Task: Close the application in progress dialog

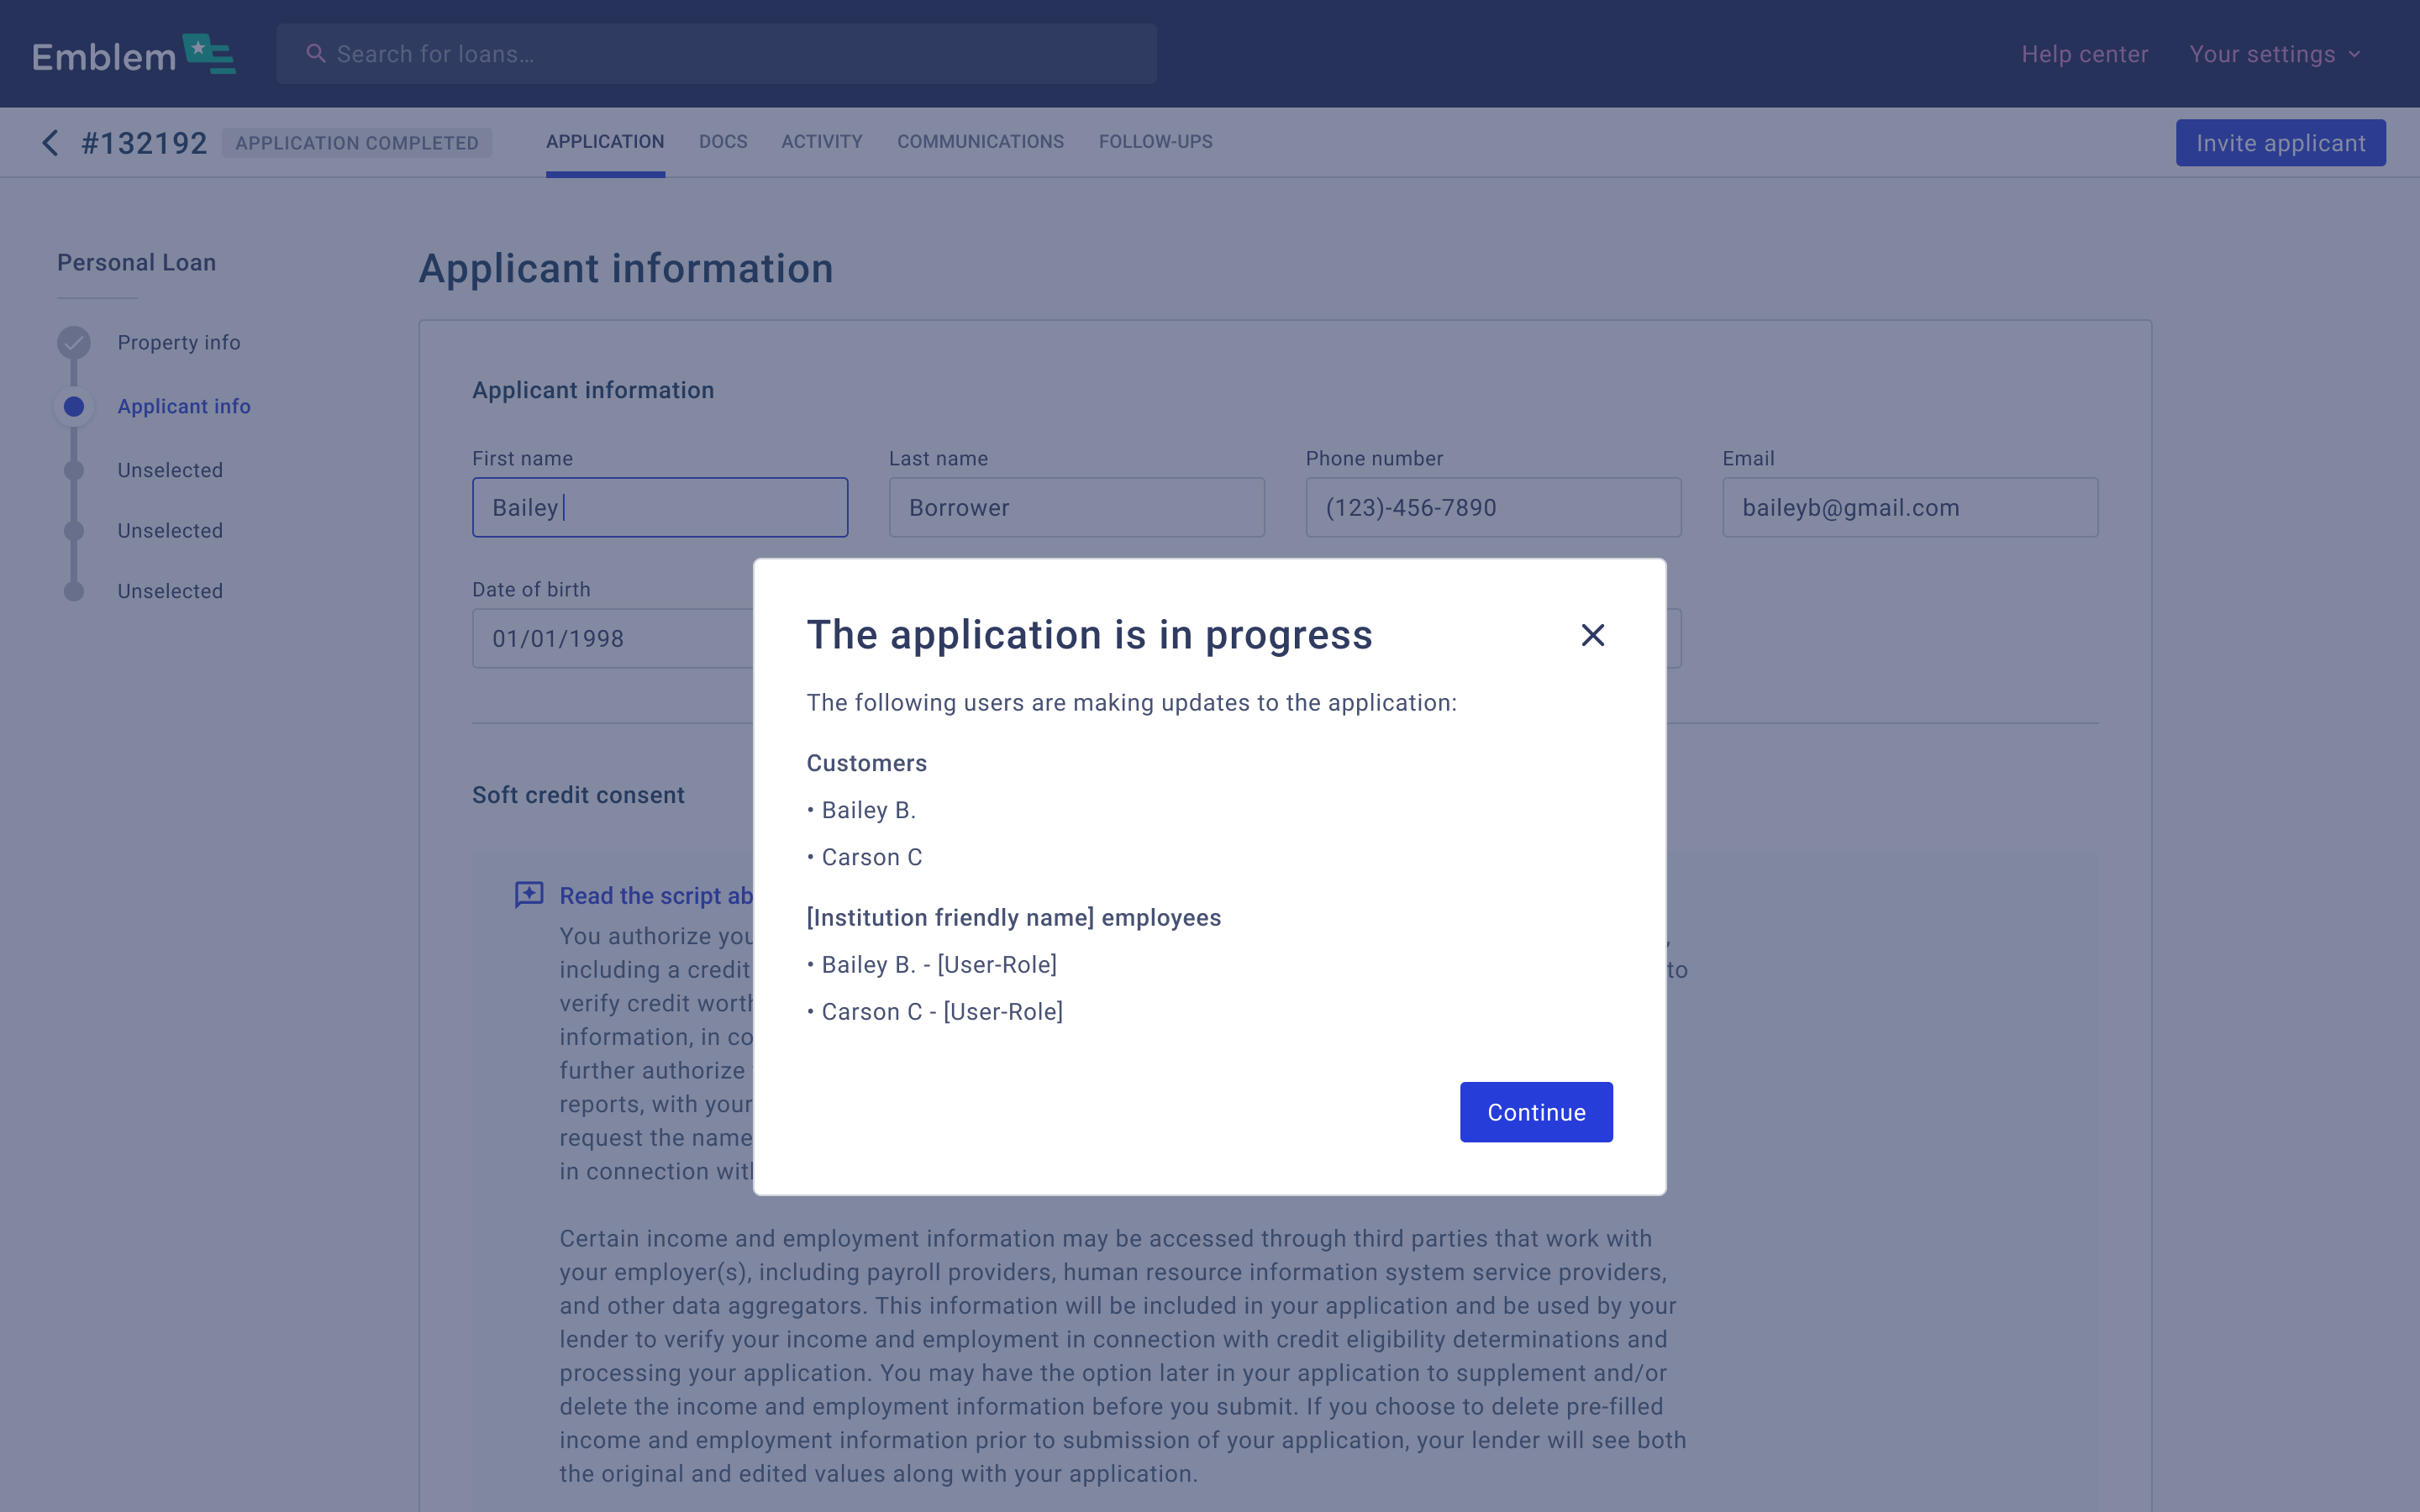Action: coord(1592,635)
